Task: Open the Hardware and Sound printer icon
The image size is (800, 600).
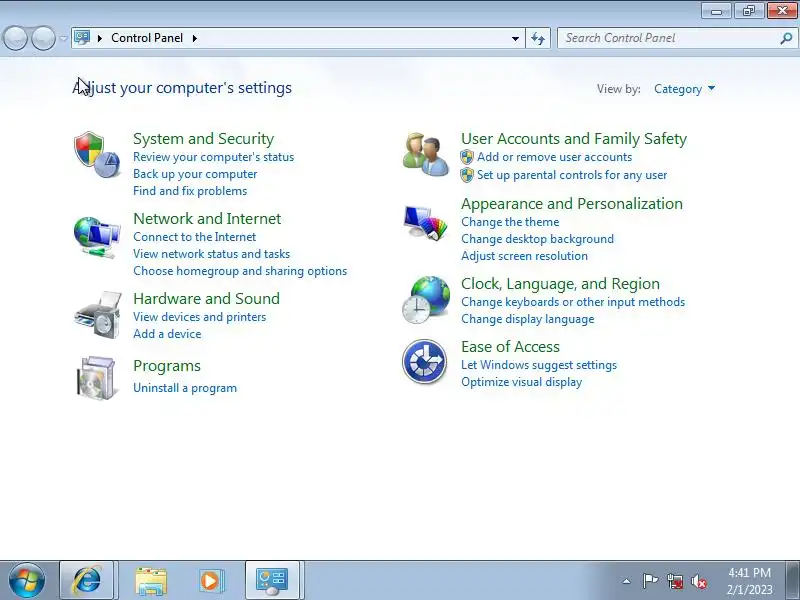Action: tap(98, 314)
